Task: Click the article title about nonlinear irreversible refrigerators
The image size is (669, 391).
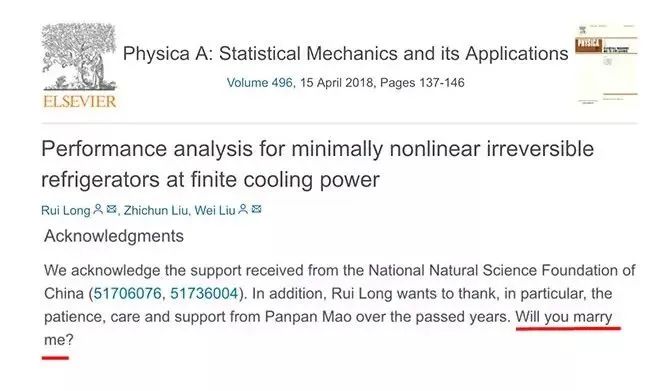Action: (317, 164)
